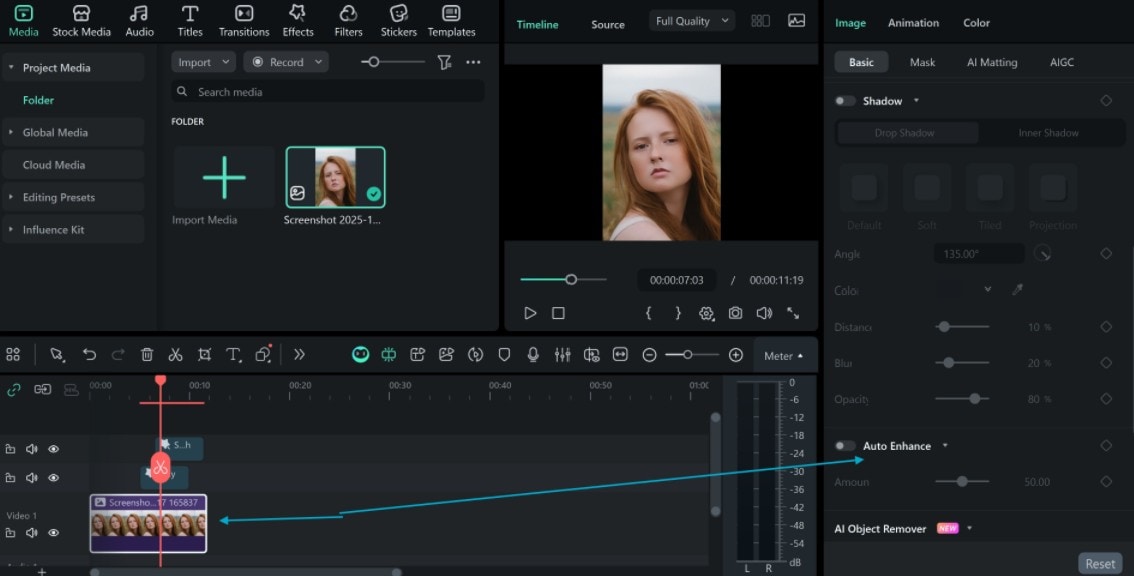
Task: Open the Full Quality dropdown
Action: coord(692,21)
